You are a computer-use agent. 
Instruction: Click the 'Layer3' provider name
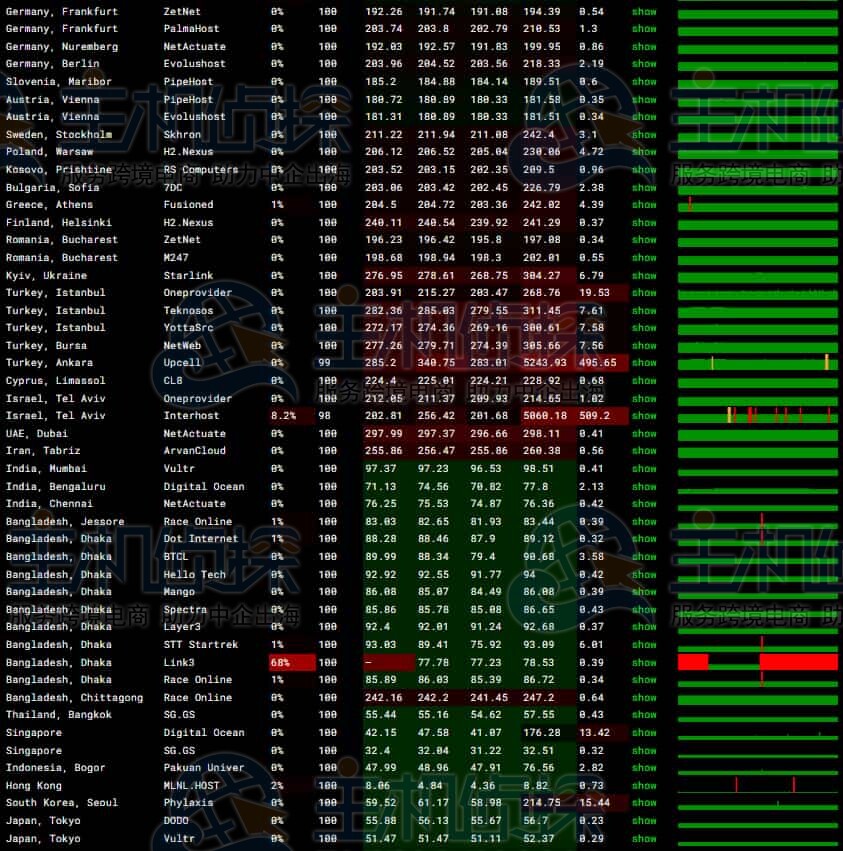182,627
